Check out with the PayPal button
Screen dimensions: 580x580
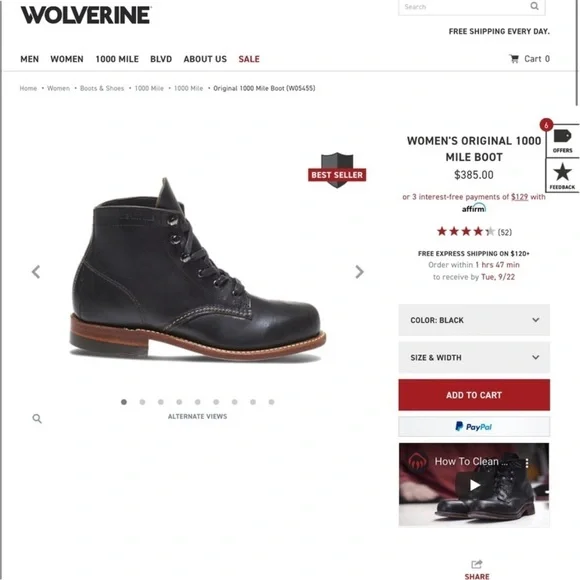pyautogui.click(x=474, y=427)
